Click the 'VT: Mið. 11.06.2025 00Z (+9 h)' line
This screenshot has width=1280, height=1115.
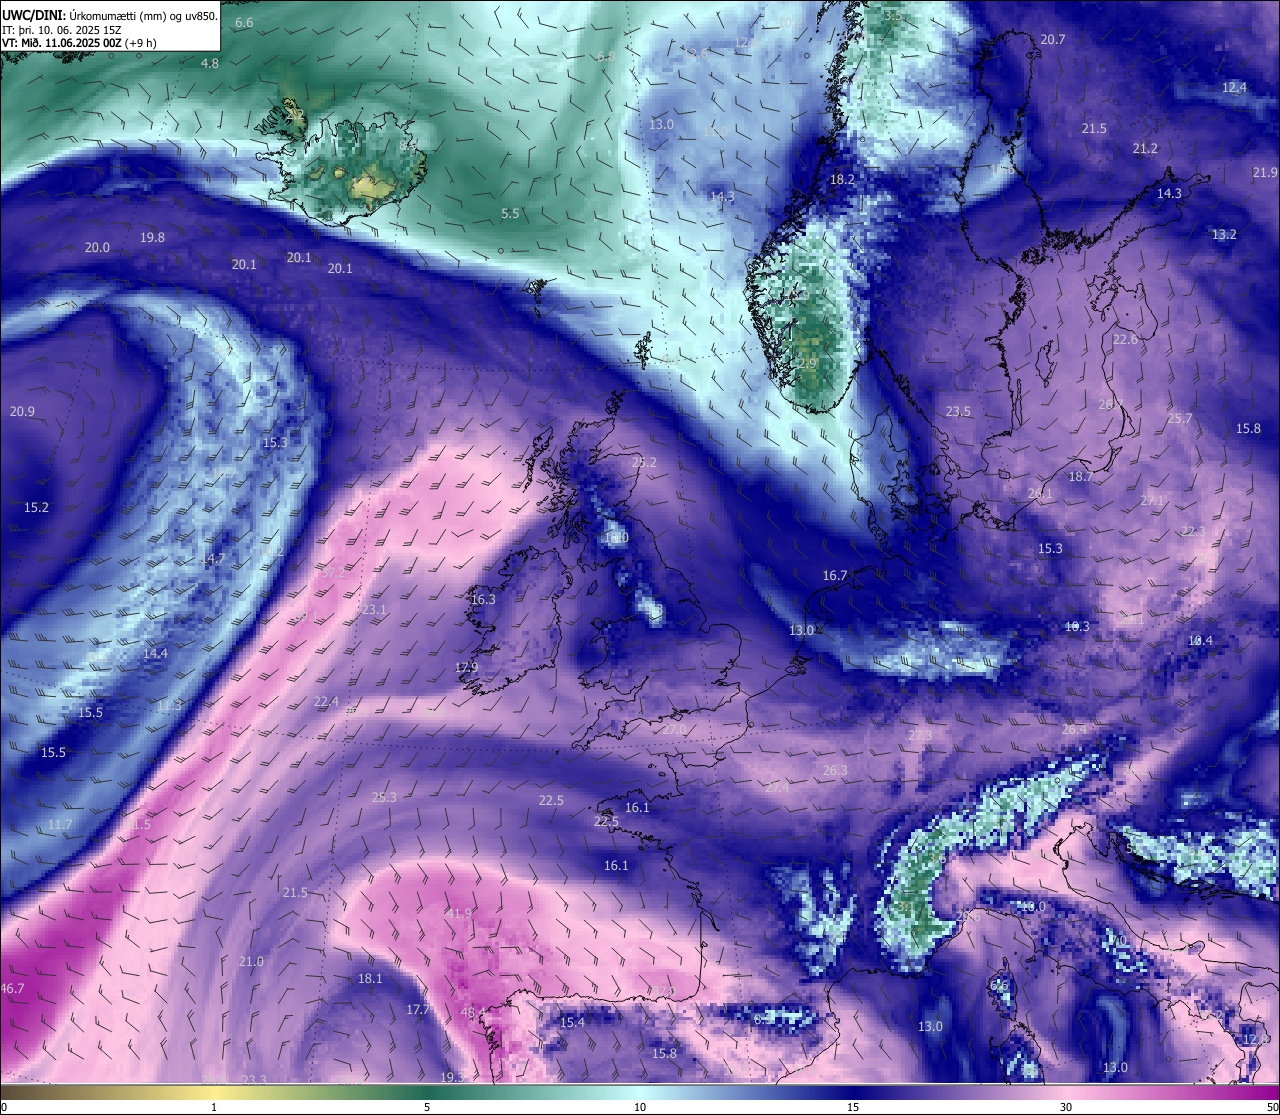coord(79,43)
